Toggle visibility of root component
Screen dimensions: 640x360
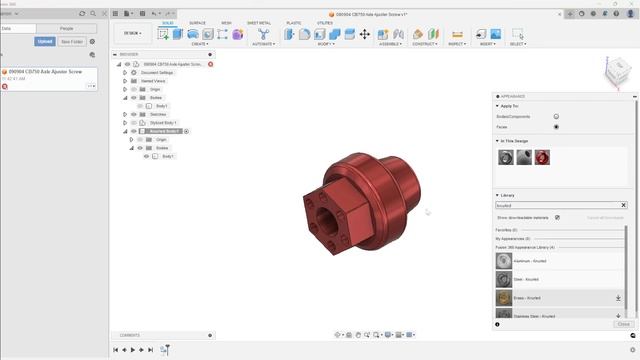pos(127,64)
